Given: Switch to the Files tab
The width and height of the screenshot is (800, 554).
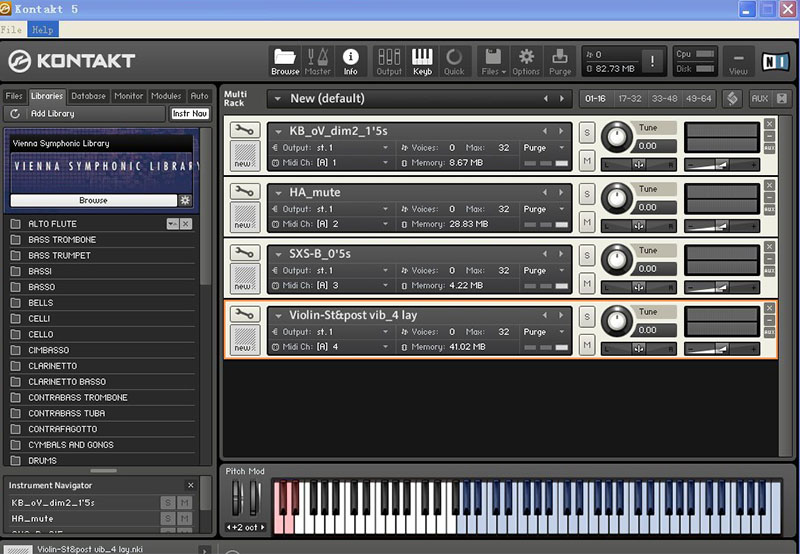Looking at the screenshot, I should 14,96.
